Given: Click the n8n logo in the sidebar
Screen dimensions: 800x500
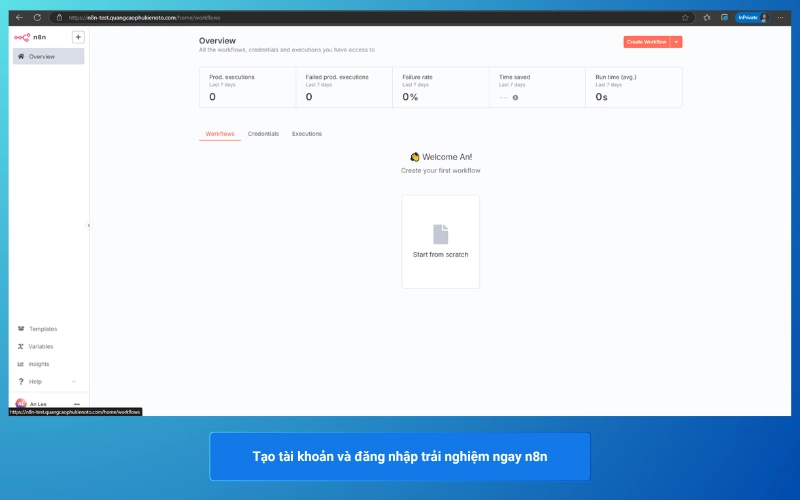Looking at the screenshot, I should tap(30, 37).
